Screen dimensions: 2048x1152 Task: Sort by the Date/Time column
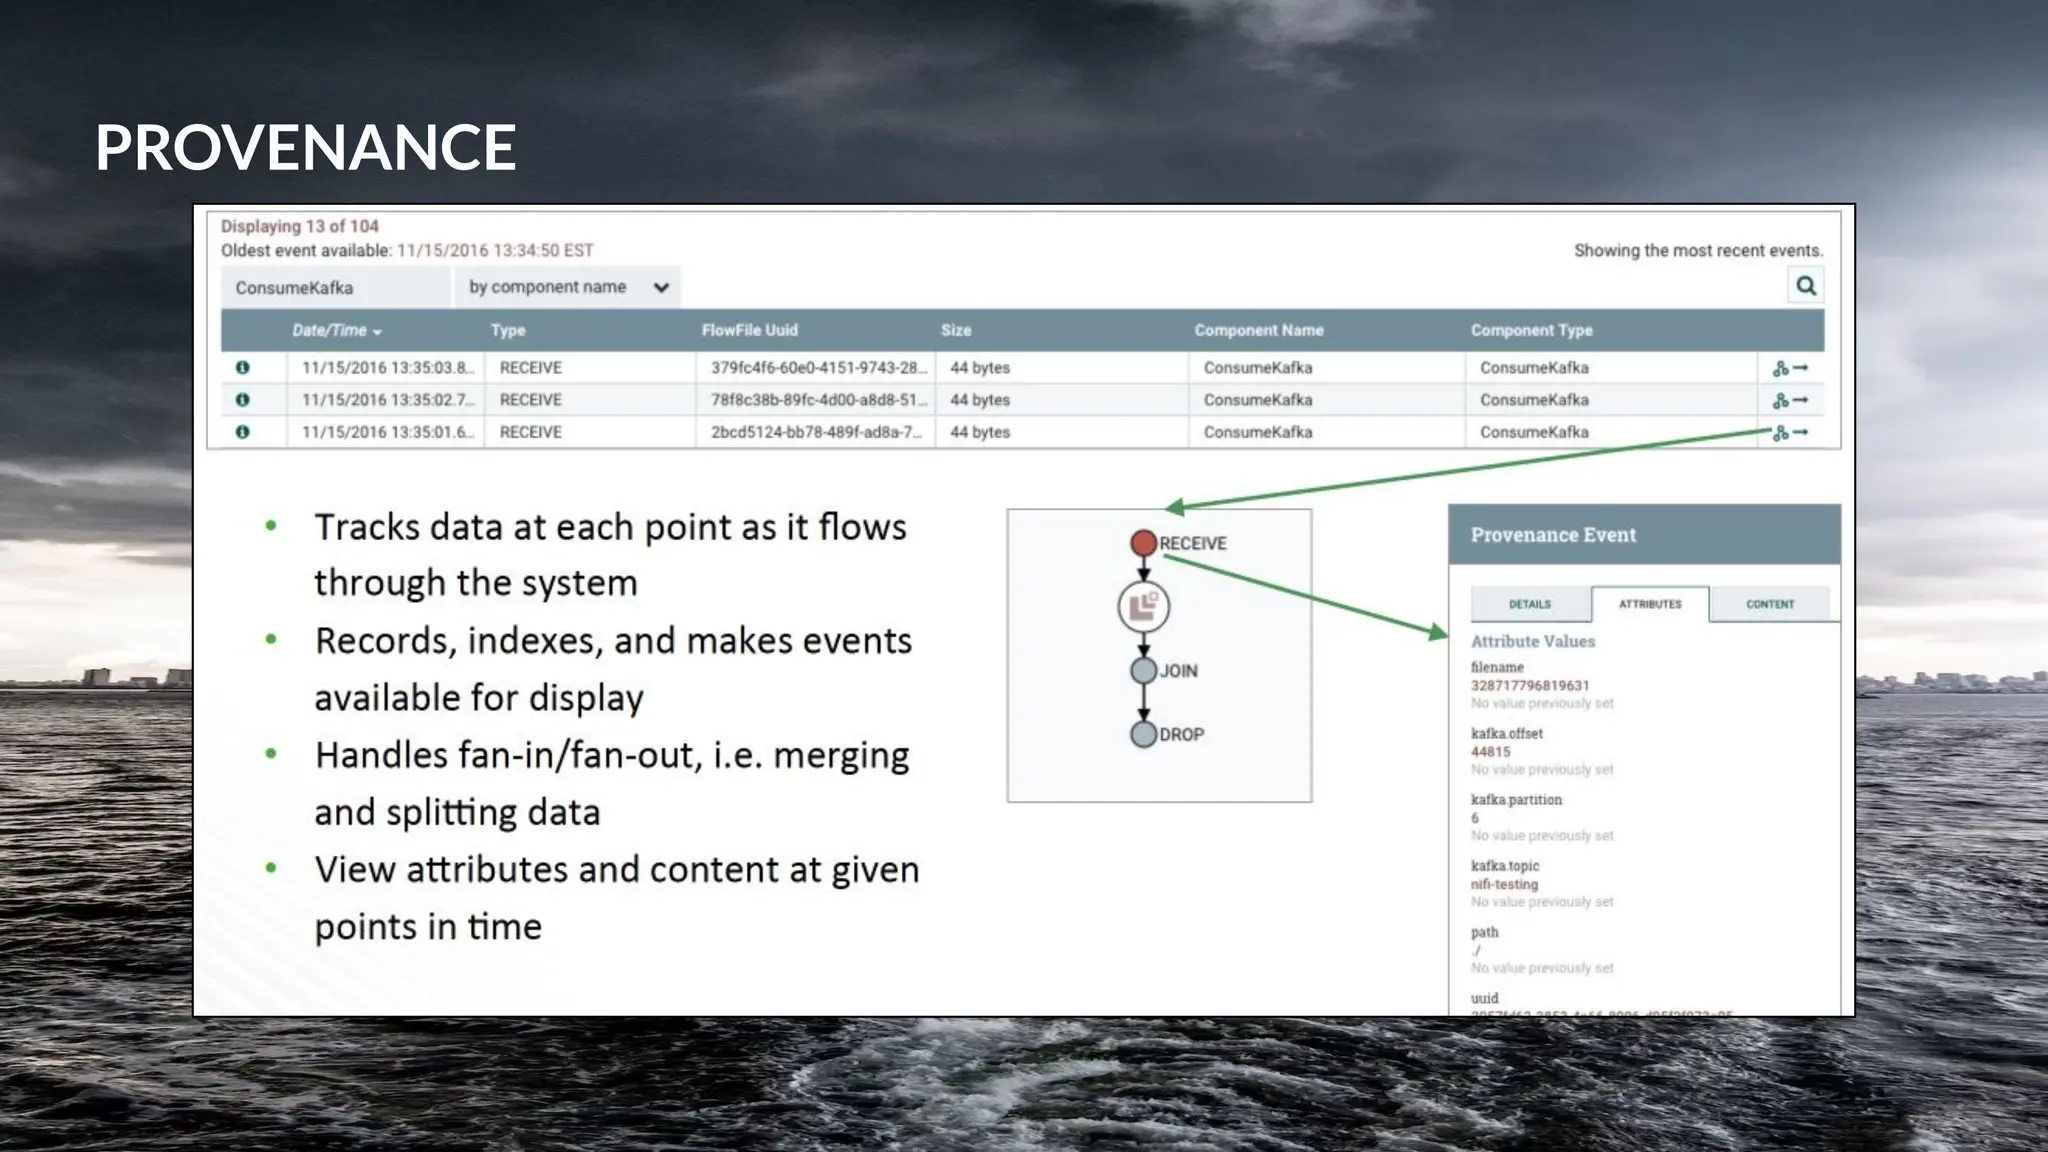point(336,330)
